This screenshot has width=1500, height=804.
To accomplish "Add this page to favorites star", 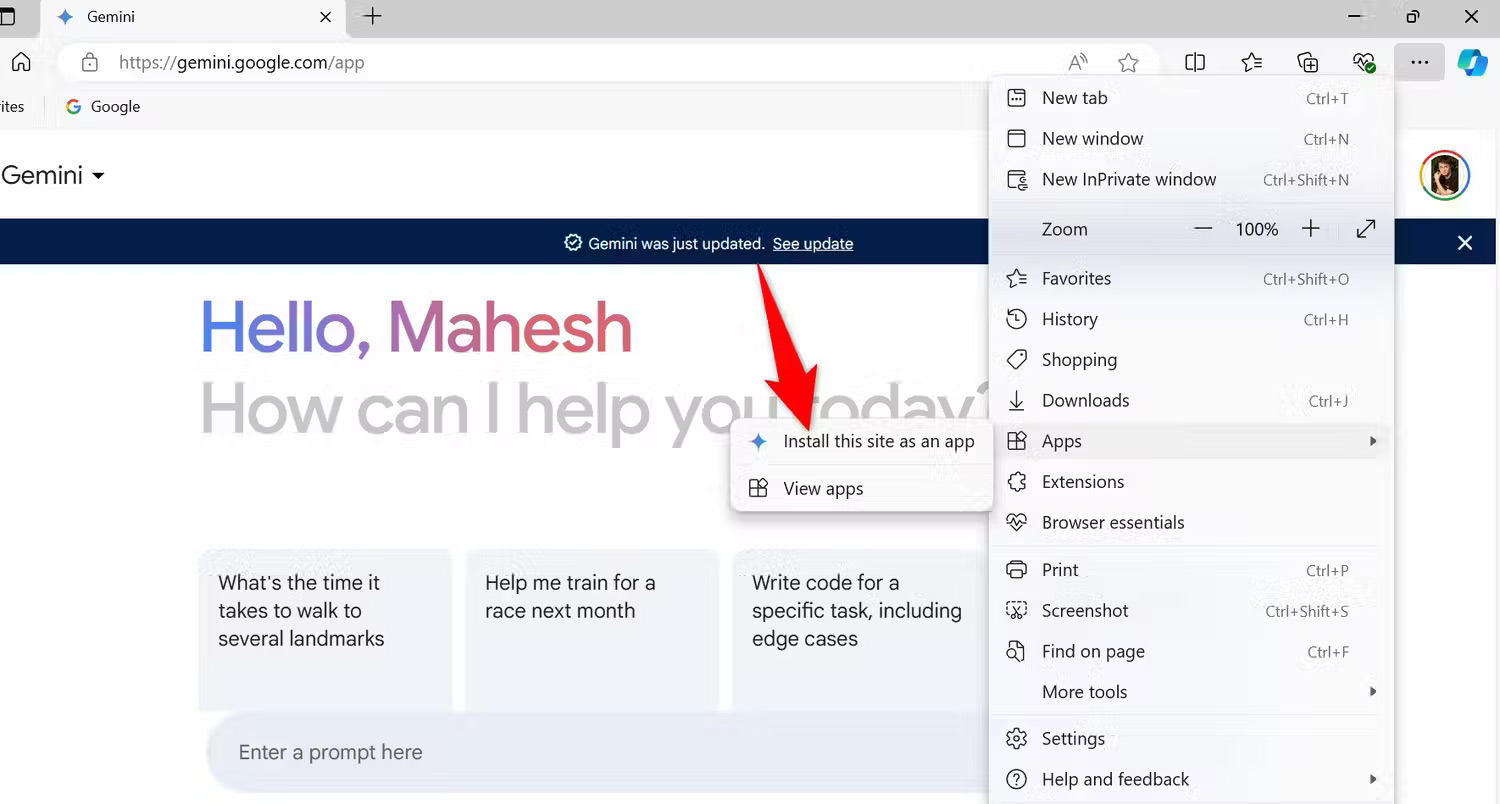I will point(1128,63).
